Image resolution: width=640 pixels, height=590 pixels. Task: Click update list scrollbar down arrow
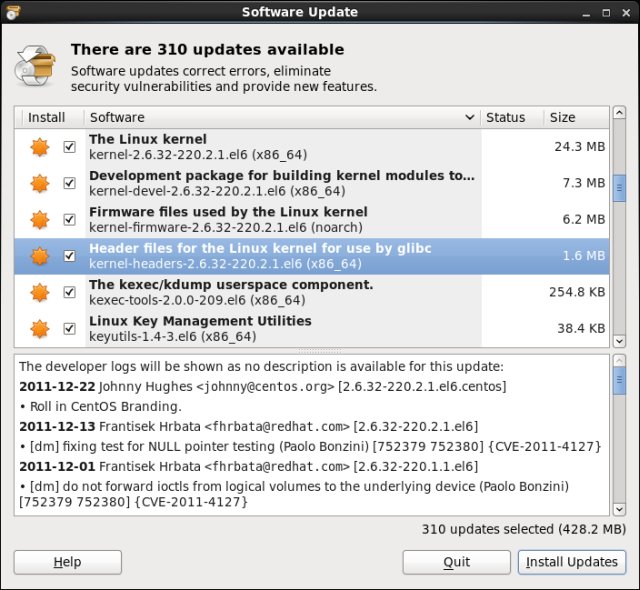(619, 341)
